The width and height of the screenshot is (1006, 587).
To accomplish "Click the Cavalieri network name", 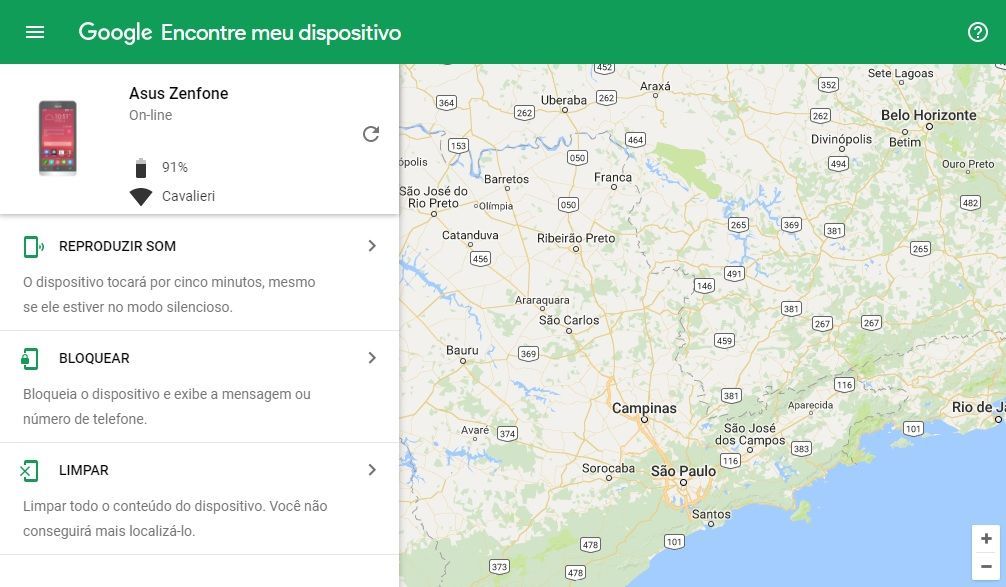I will (x=188, y=196).
